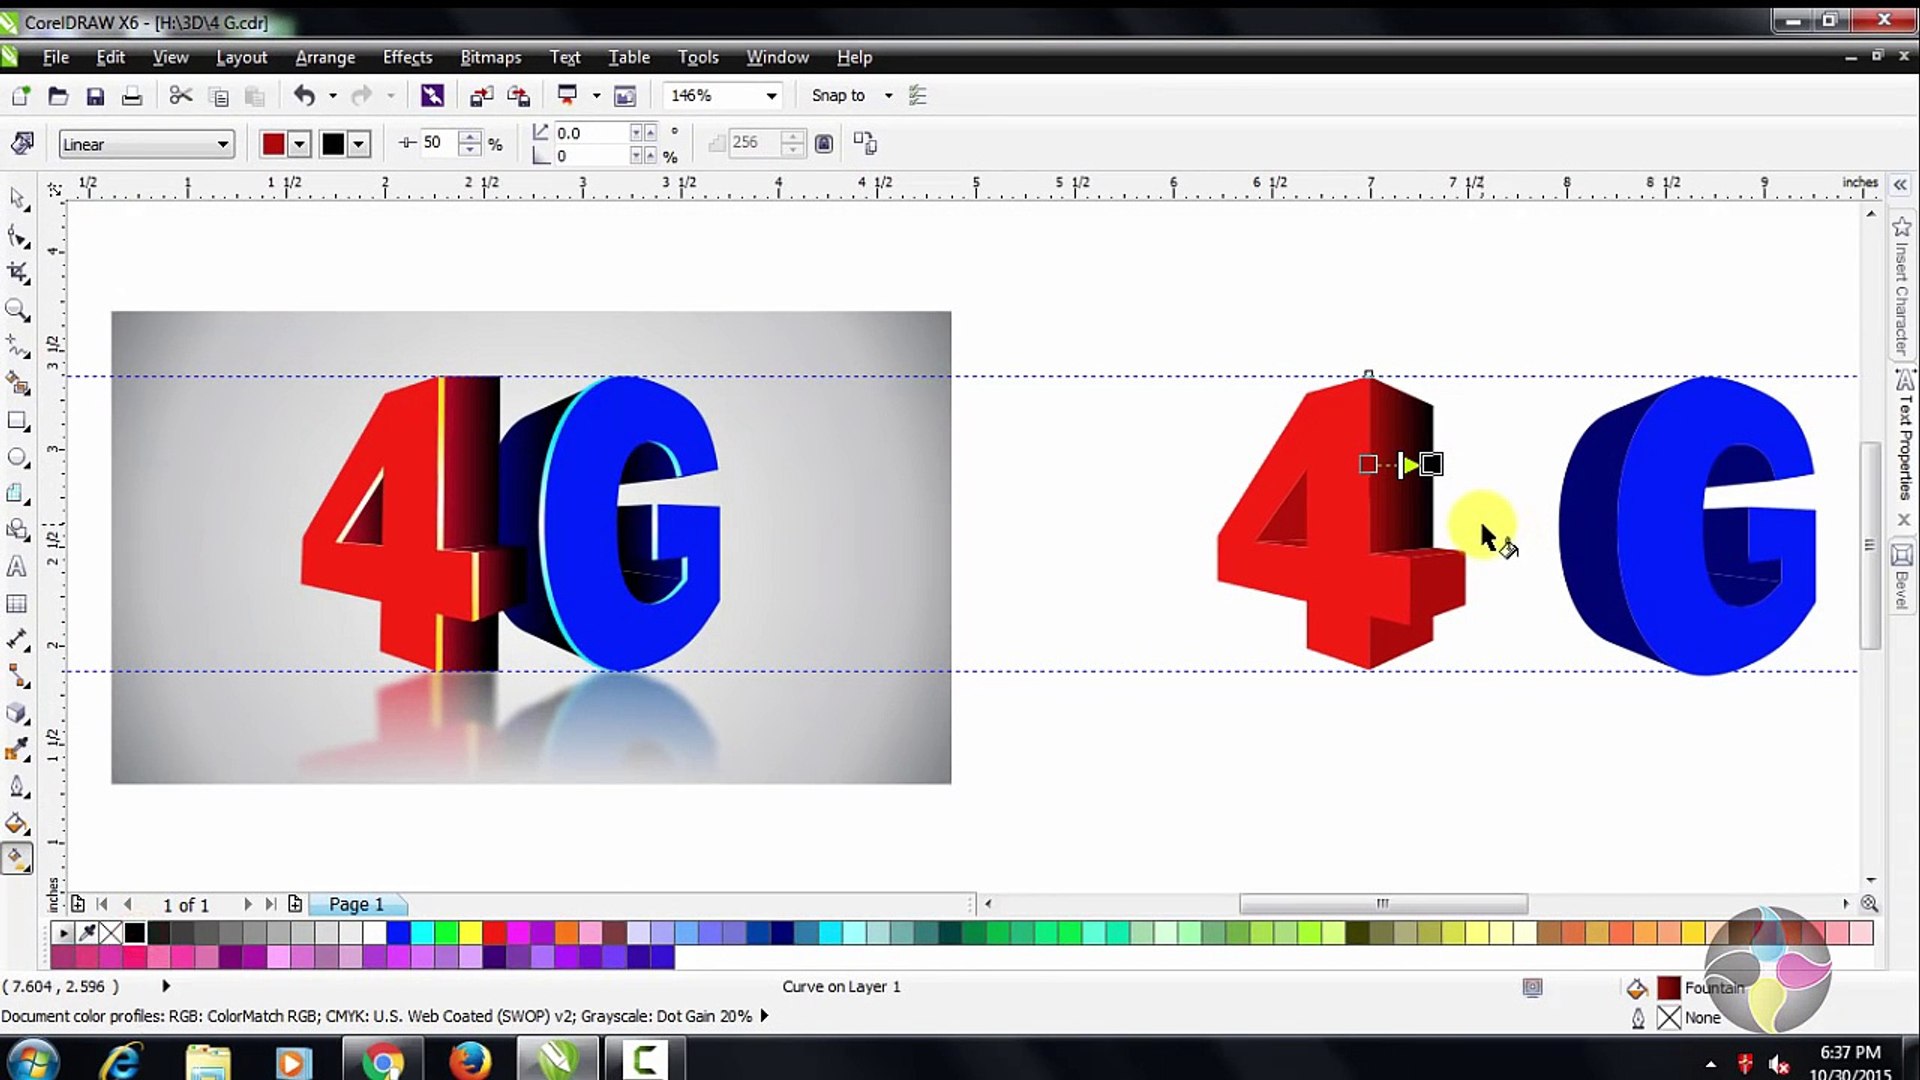Expand the Snap to dropdown

click(888, 96)
